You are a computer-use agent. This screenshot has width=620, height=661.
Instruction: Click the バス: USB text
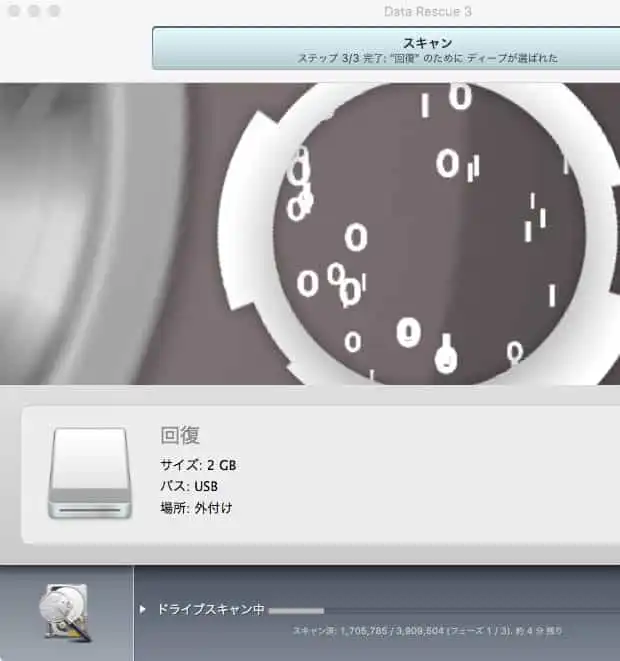click(189, 486)
